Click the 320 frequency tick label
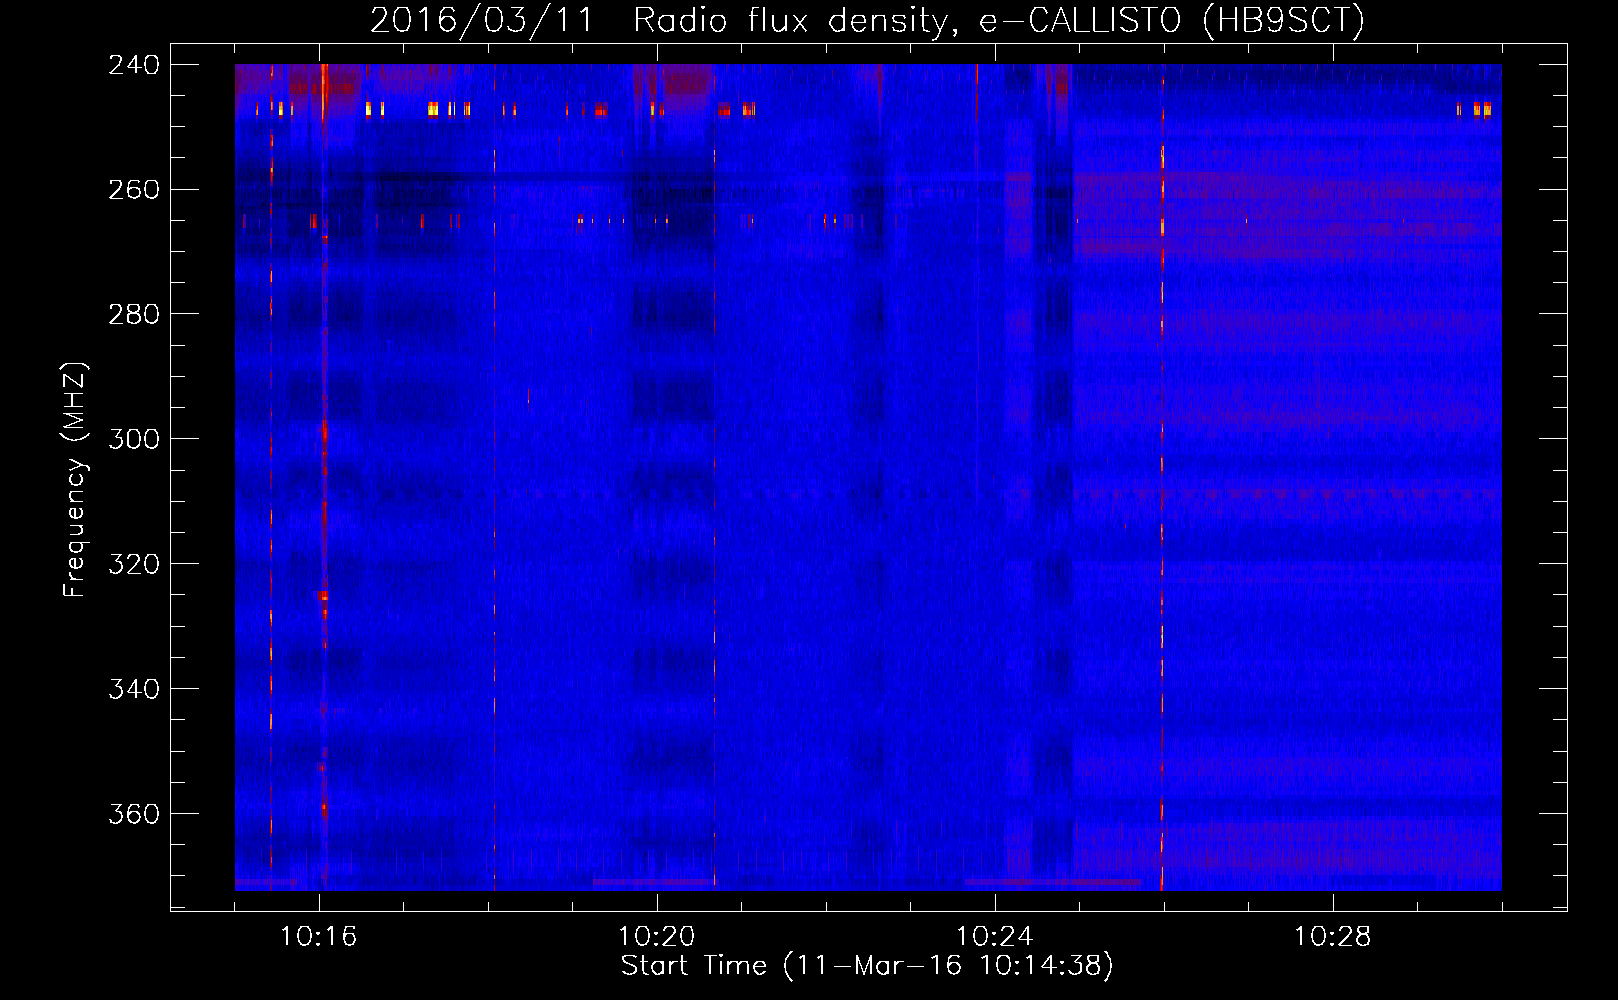This screenshot has width=1618, height=1000. (x=133, y=565)
